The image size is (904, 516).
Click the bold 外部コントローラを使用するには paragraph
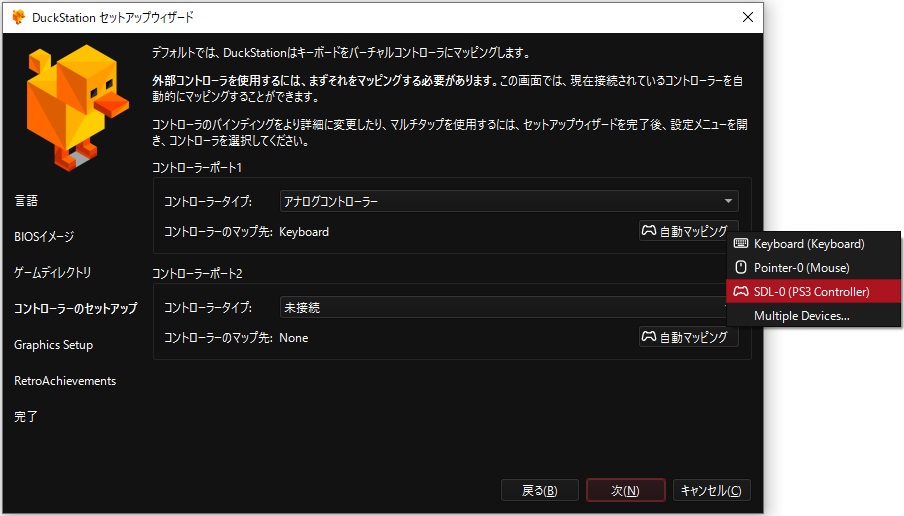pyautogui.click(x=447, y=88)
